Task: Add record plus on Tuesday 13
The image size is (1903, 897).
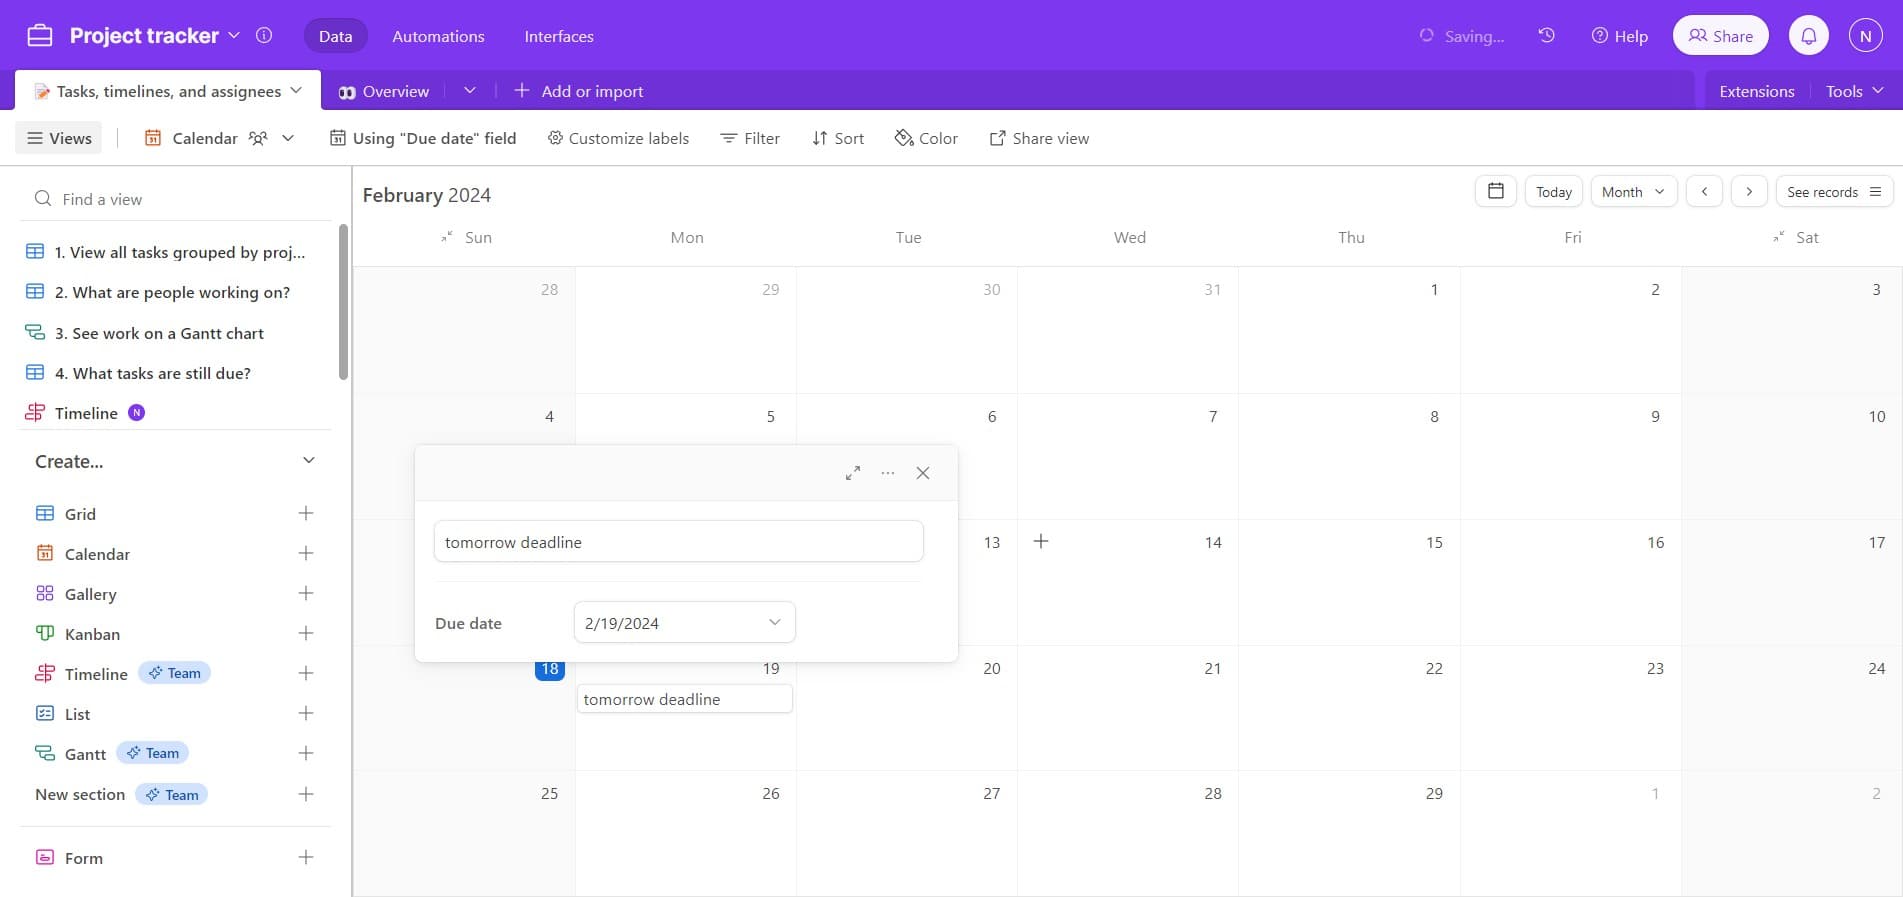Action: 1041,541
